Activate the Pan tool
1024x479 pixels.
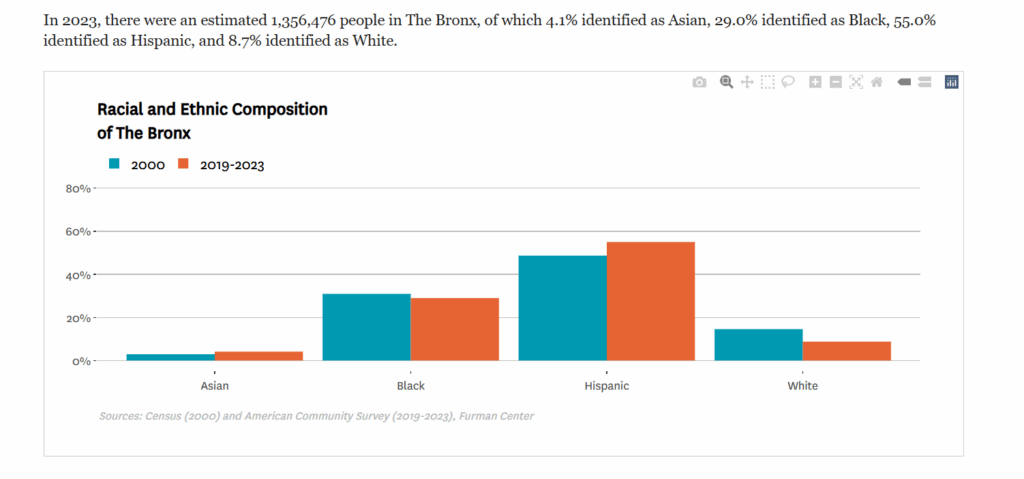point(747,82)
